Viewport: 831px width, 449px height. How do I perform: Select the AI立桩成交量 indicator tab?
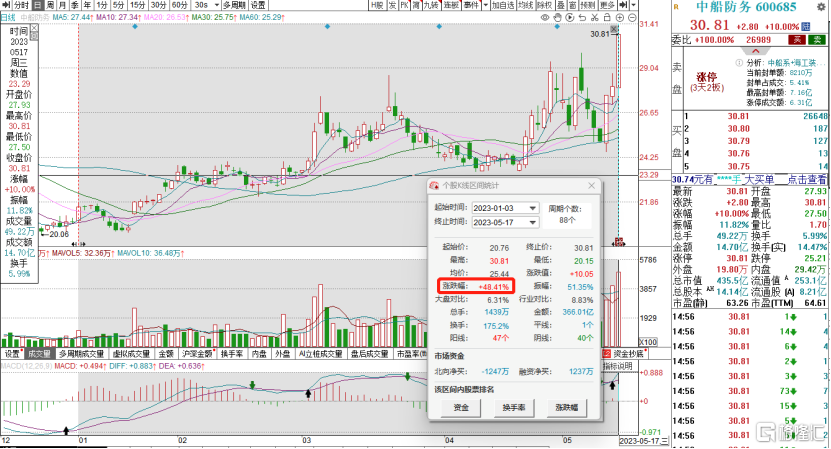click(319, 354)
